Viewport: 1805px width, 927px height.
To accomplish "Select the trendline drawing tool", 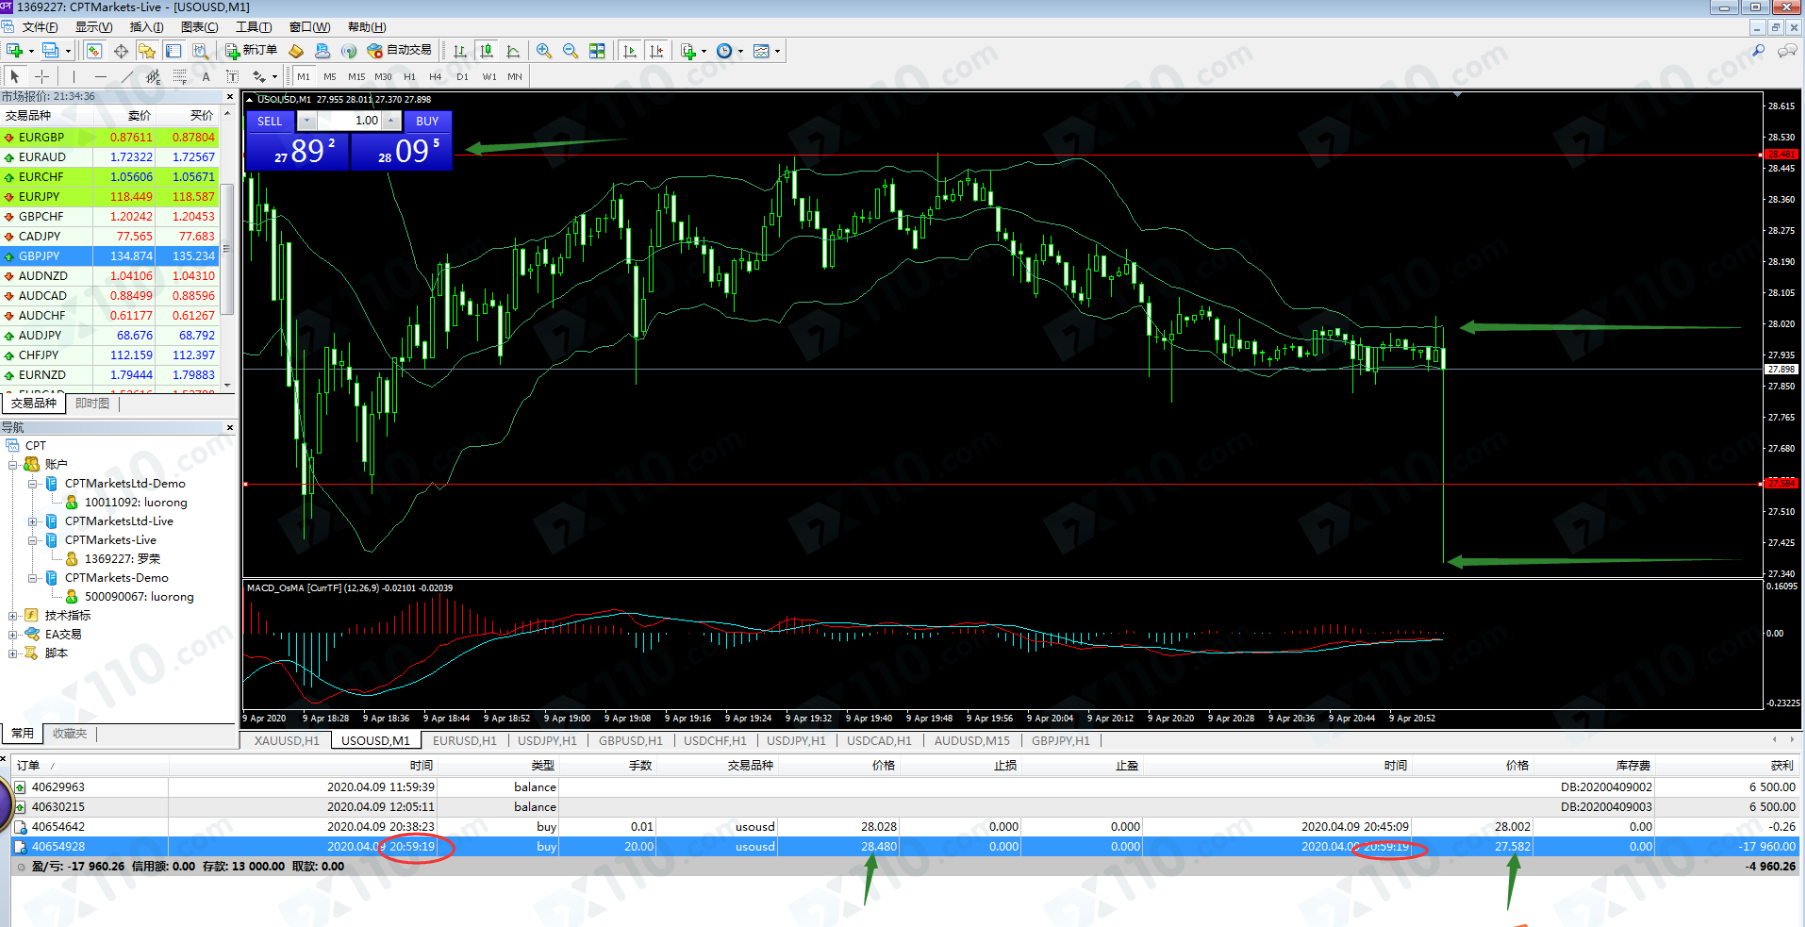I will (127, 76).
